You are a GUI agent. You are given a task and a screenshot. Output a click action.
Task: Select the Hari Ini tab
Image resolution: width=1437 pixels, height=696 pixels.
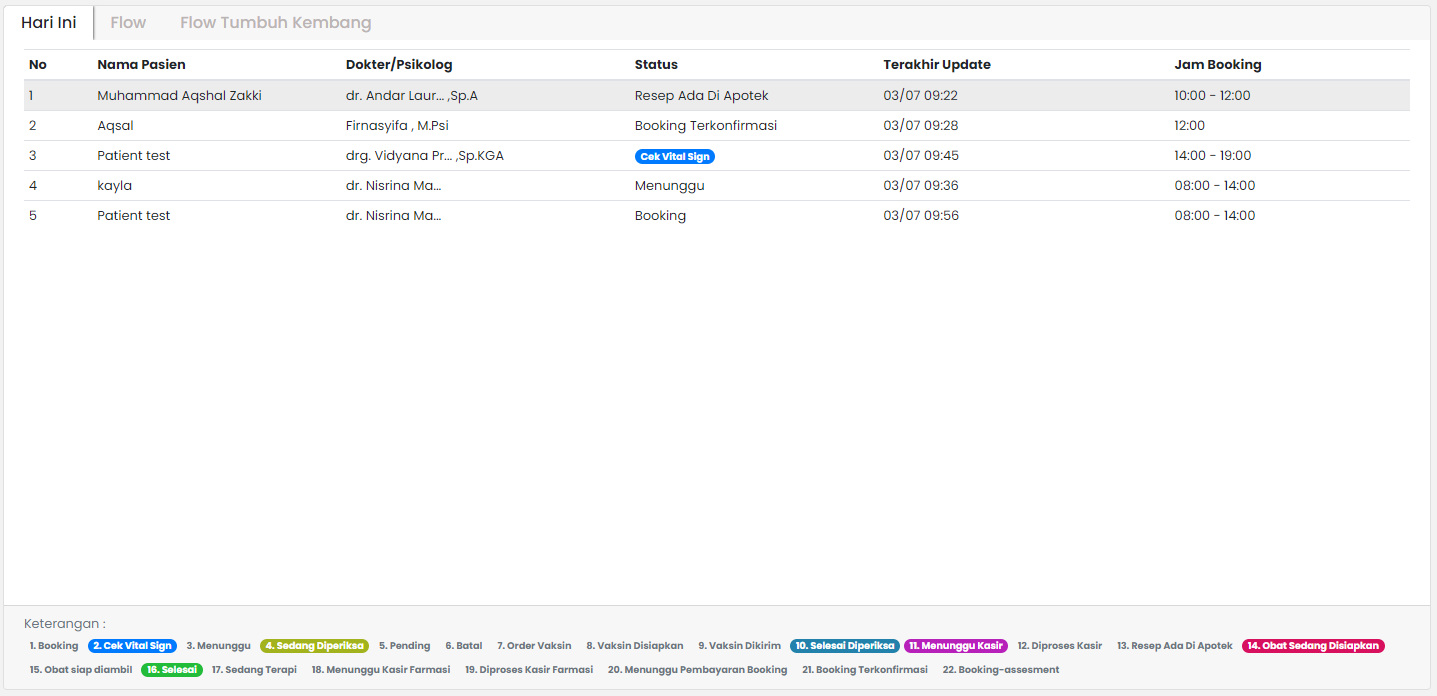pyautogui.click(x=49, y=22)
